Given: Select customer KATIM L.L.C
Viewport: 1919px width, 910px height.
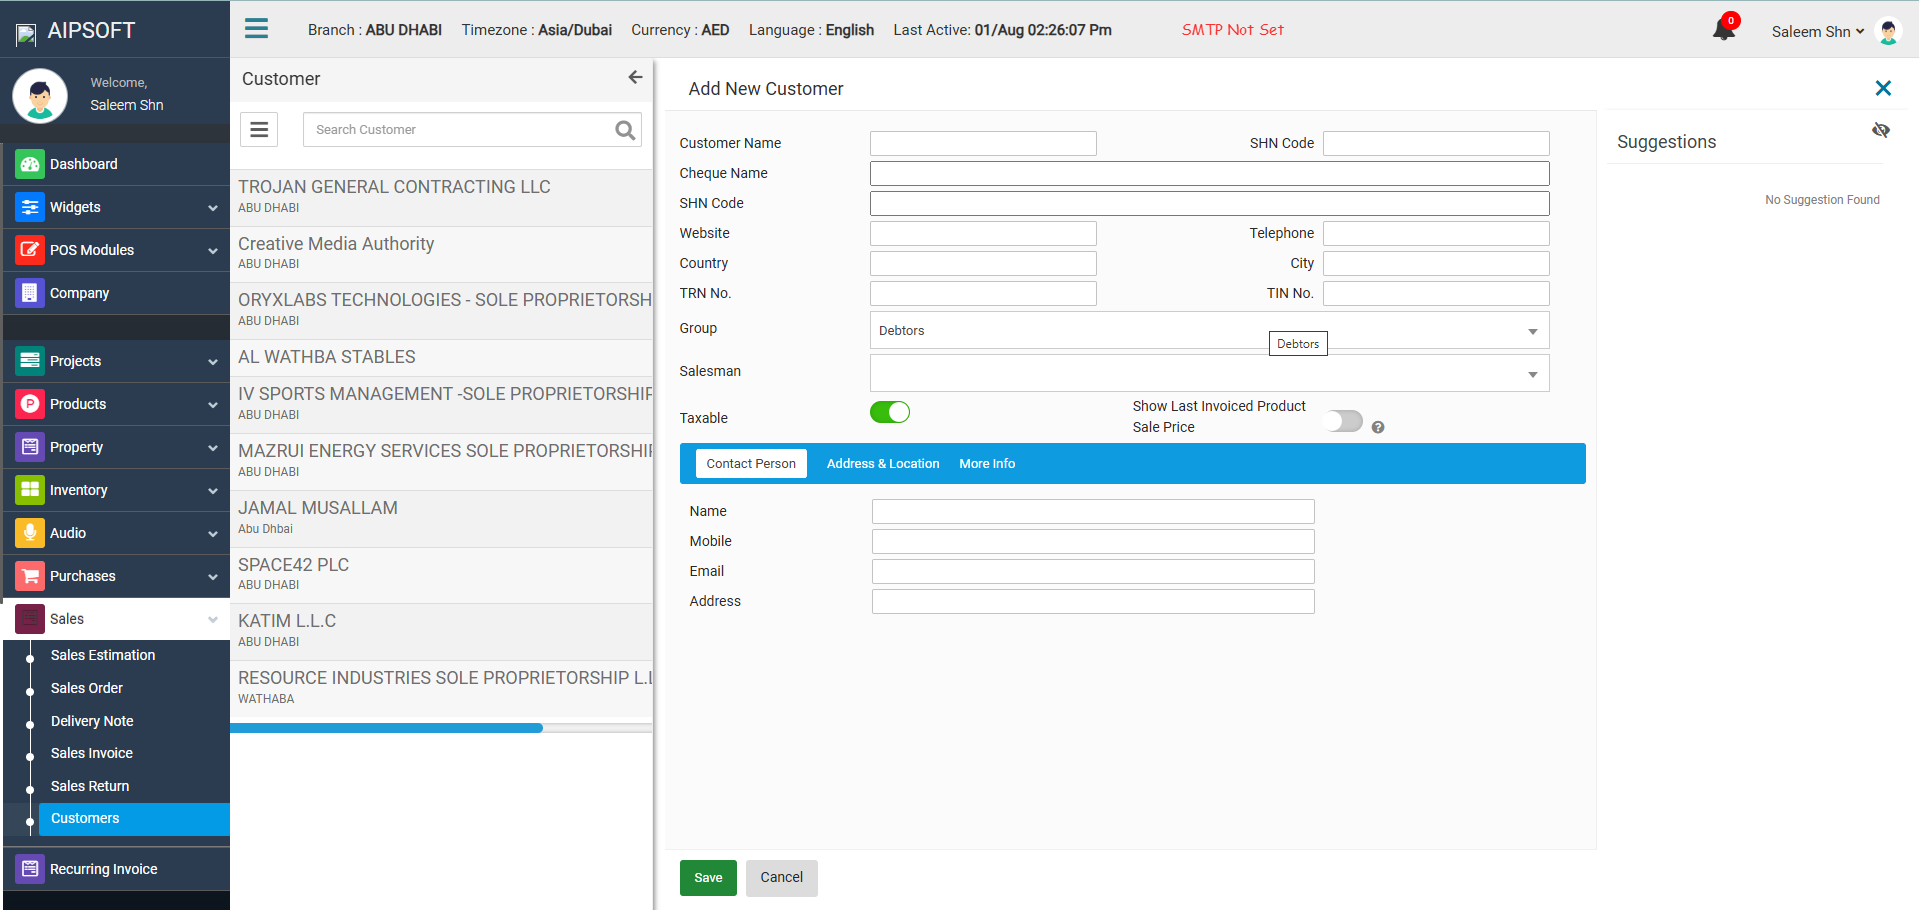Looking at the screenshot, I should tap(441, 631).
